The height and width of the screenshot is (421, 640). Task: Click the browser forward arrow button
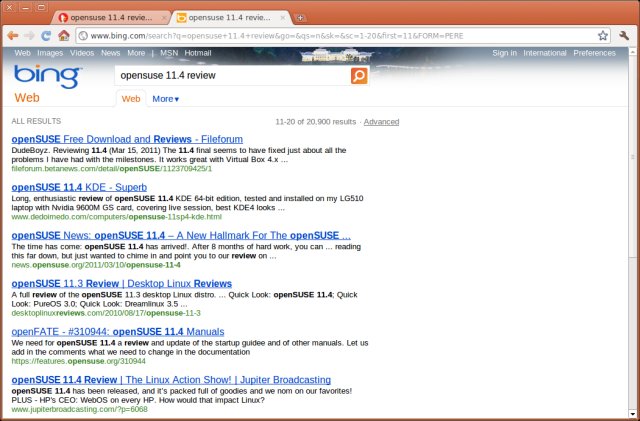coord(29,36)
